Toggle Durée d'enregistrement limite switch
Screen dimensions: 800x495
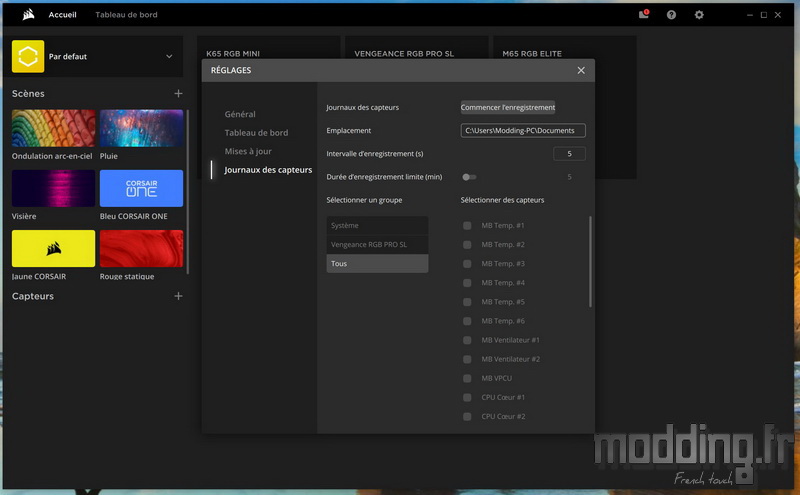tap(469, 177)
